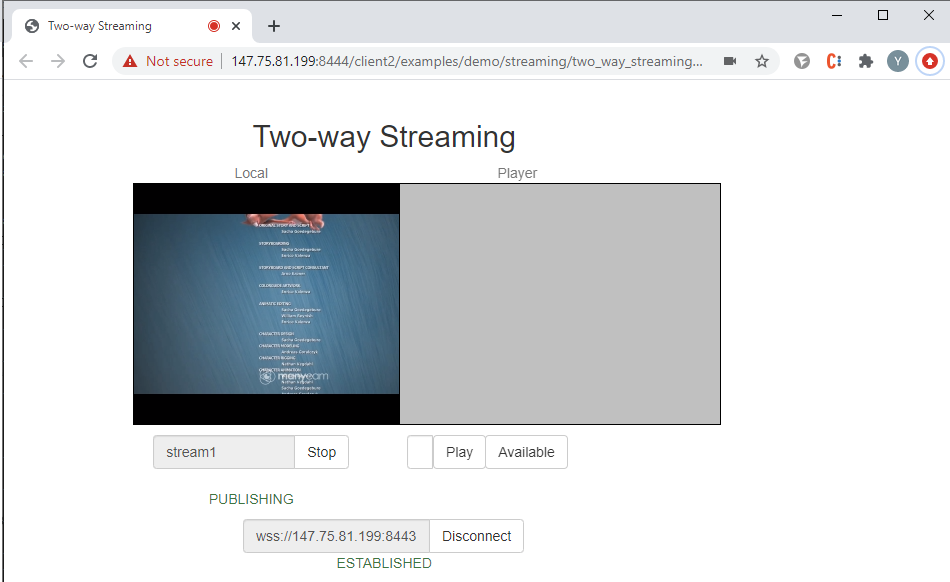Click the ESTABLISHED status text

384,564
